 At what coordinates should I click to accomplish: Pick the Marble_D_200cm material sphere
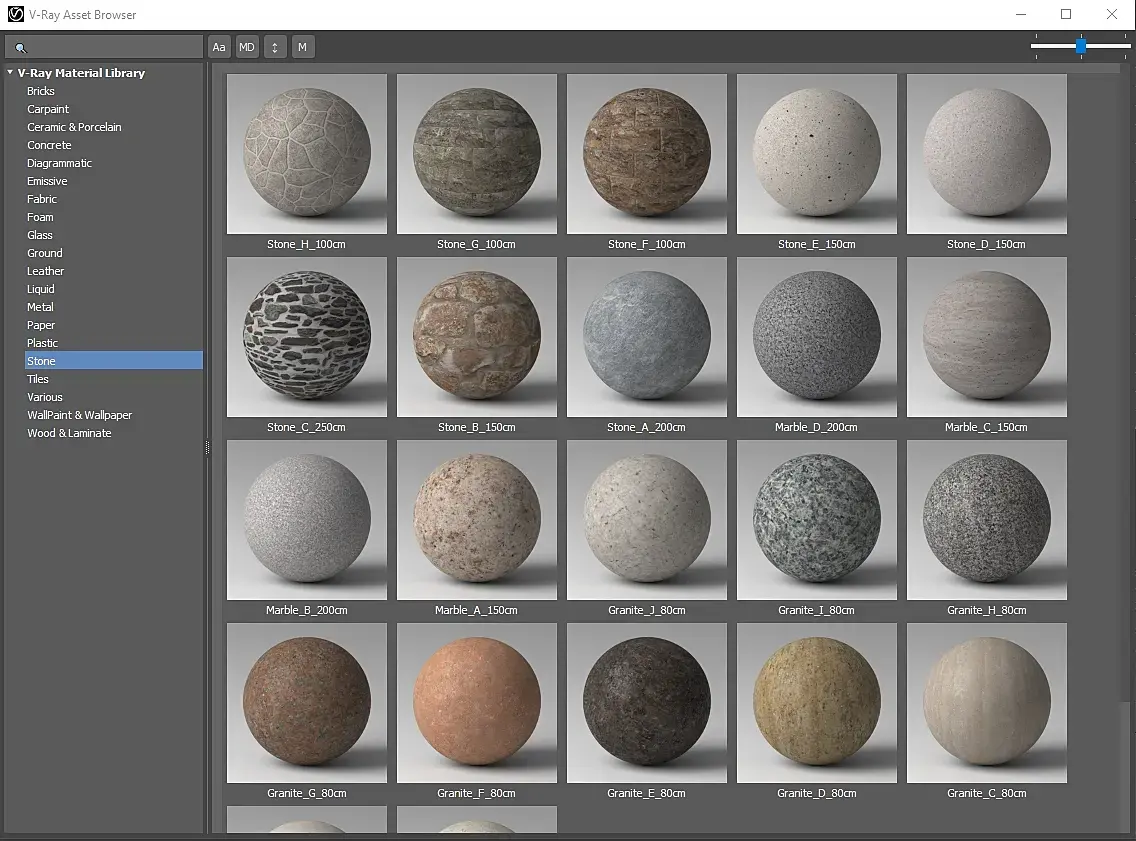coord(816,337)
